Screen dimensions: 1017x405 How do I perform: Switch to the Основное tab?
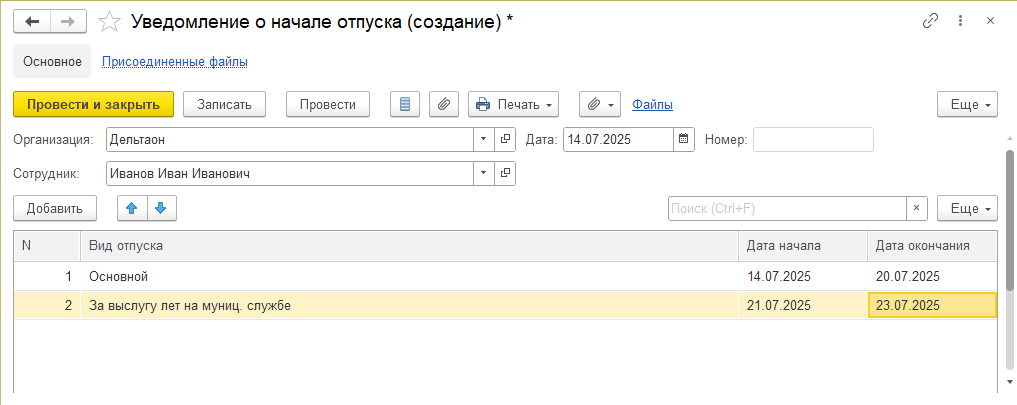(52, 61)
